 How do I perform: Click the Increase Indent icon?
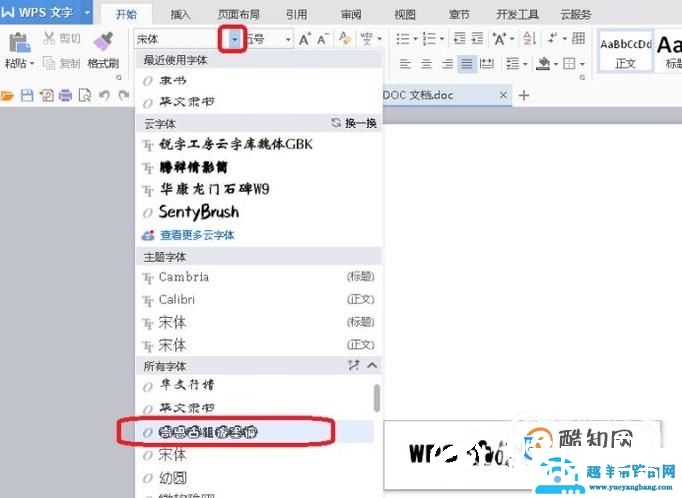click(477, 38)
